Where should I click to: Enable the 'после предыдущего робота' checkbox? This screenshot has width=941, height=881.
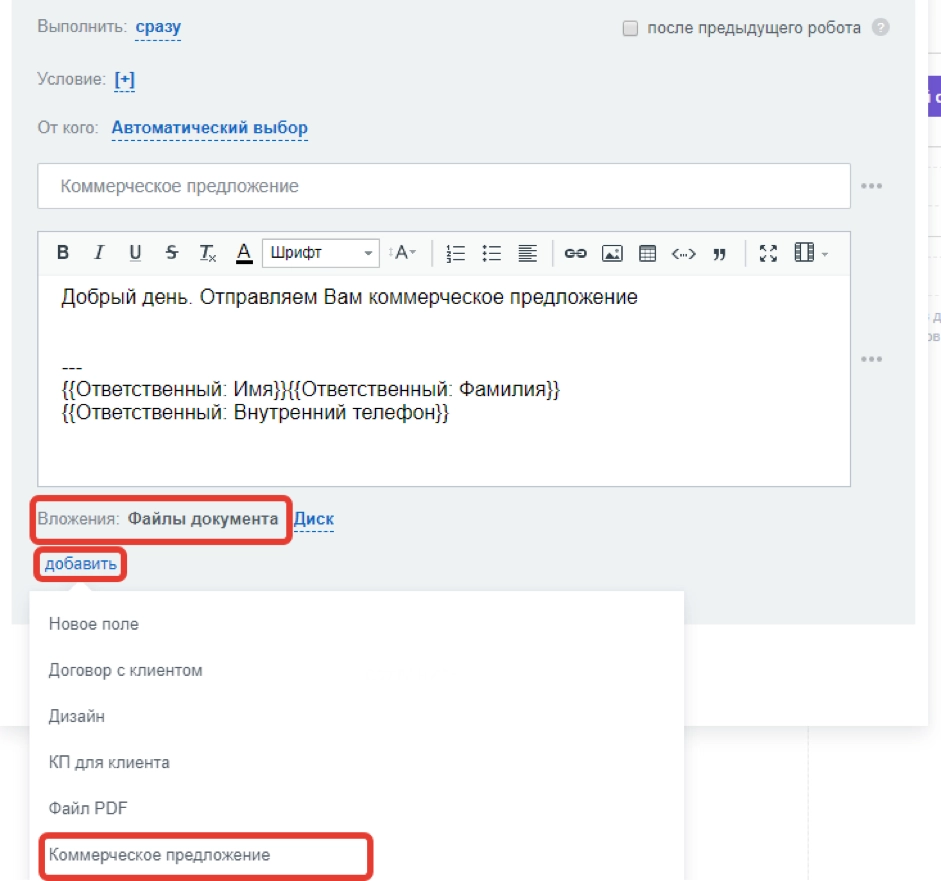tap(628, 27)
